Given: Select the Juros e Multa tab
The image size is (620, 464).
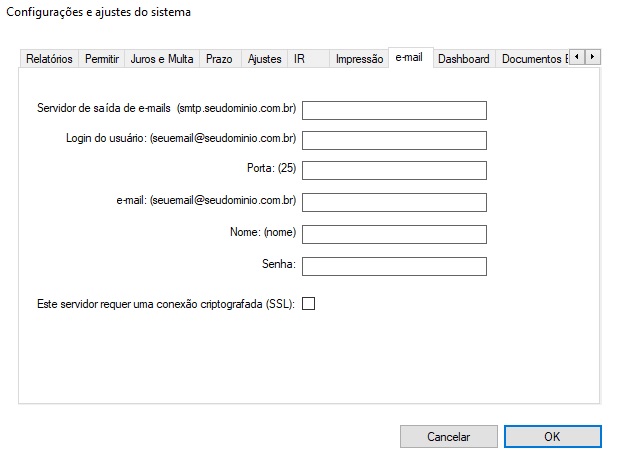Looking at the screenshot, I should point(162,59).
